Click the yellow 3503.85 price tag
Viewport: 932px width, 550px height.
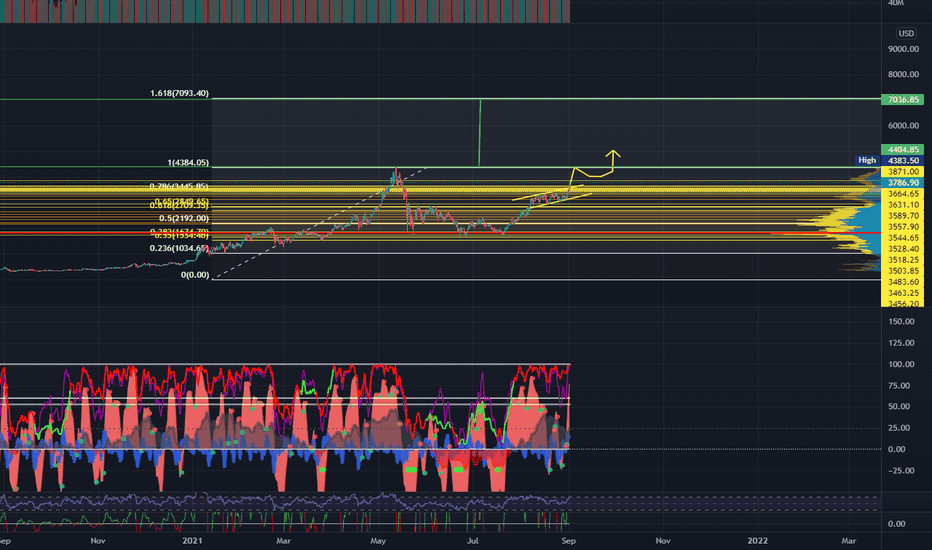[902, 271]
